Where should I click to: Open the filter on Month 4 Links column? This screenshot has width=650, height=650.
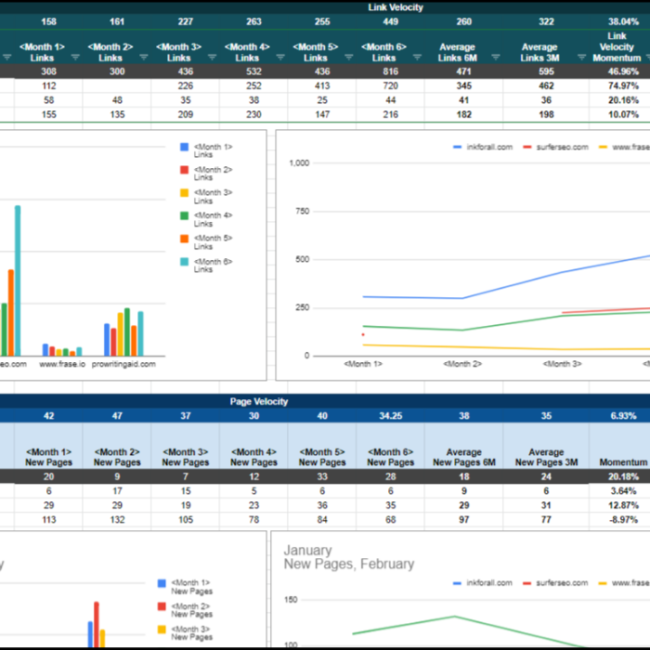pyautogui.click(x=280, y=57)
